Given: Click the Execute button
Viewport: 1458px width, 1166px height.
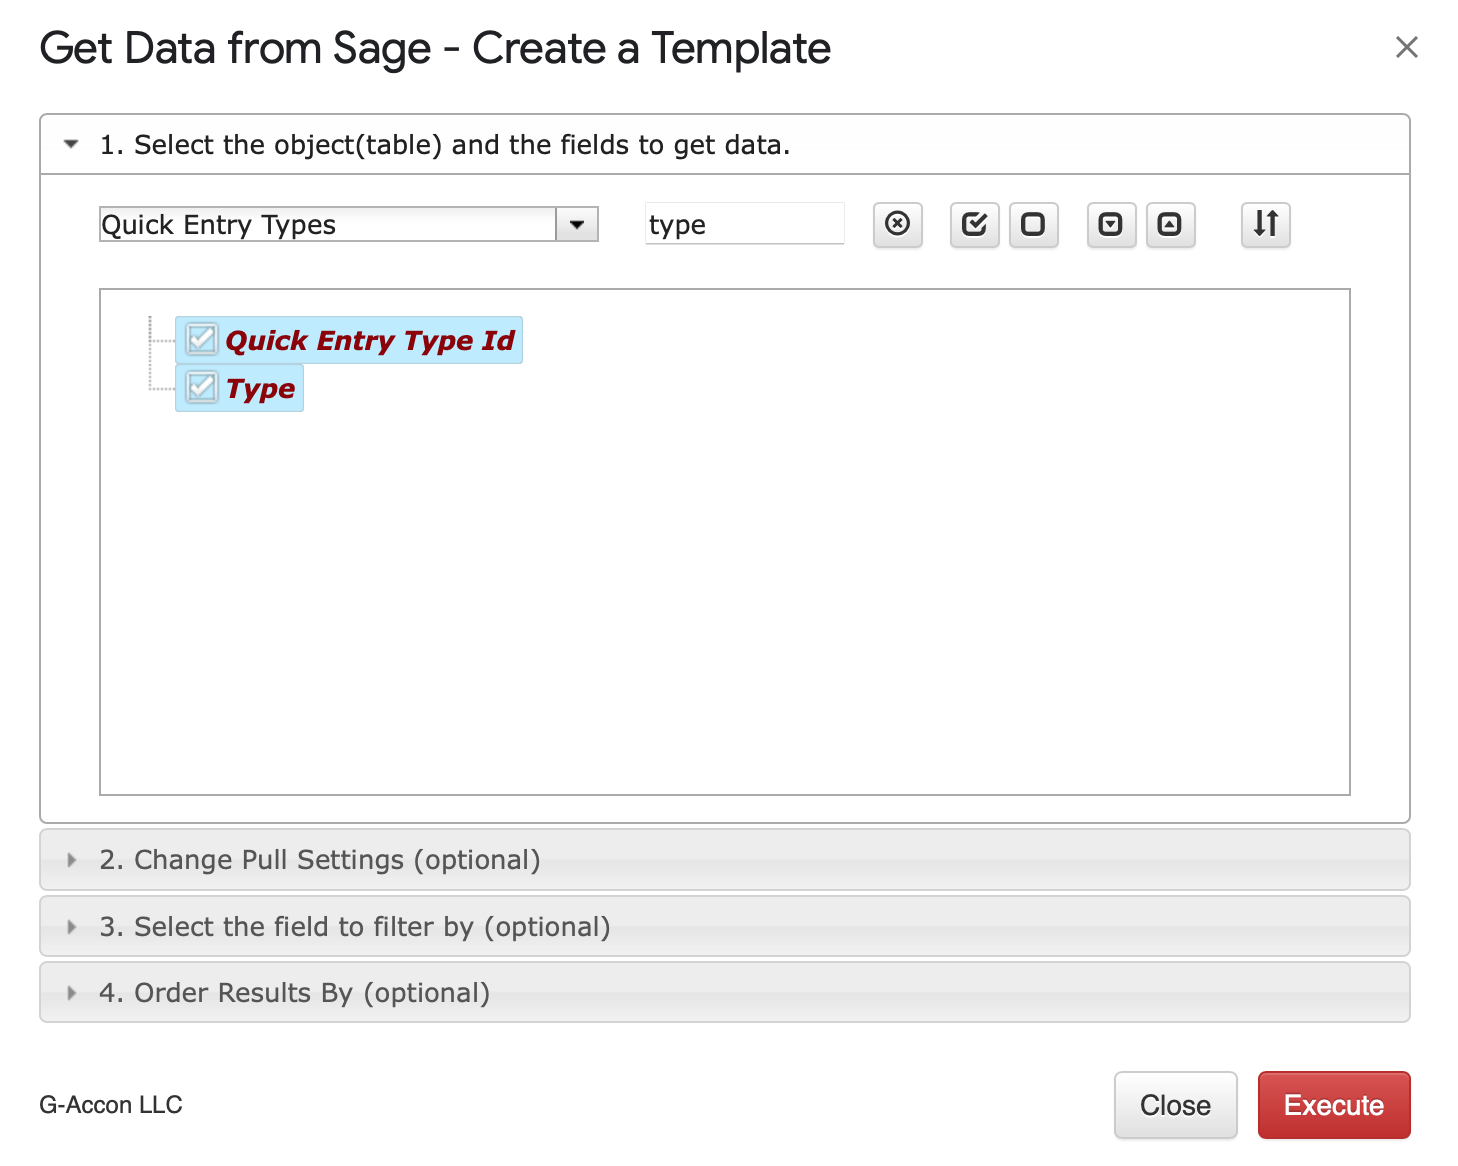Looking at the screenshot, I should click(1334, 1105).
